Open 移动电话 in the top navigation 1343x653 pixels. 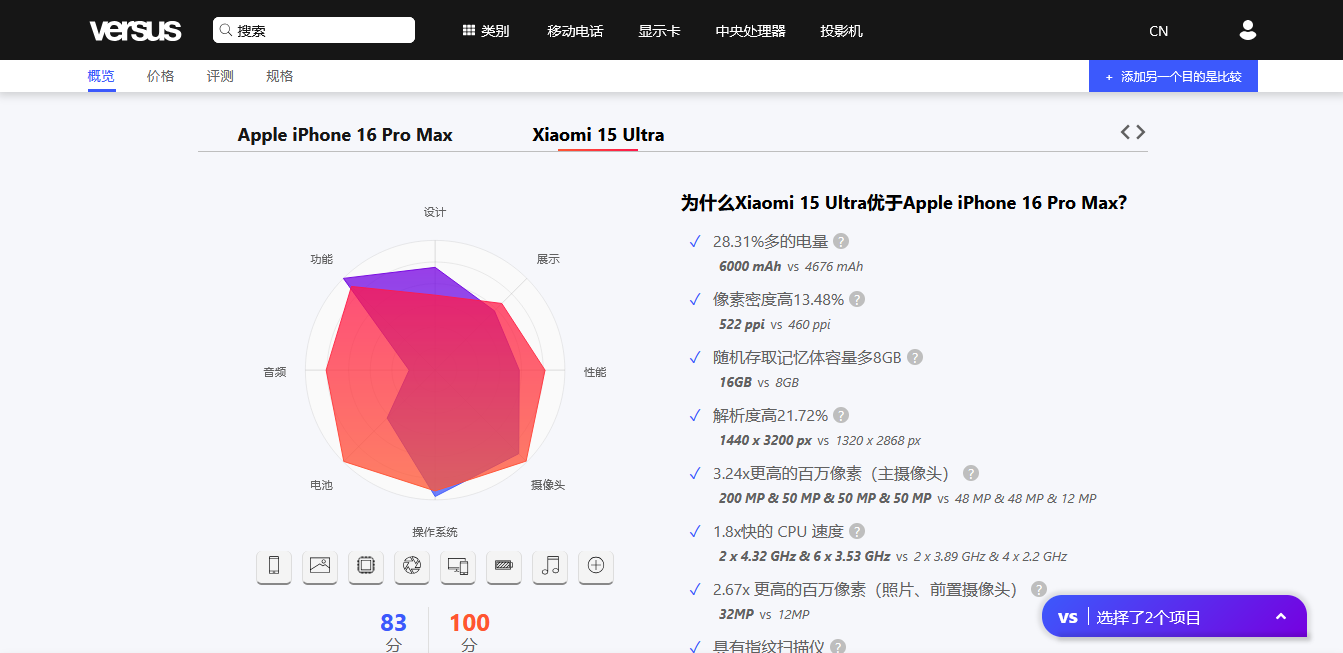coord(575,31)
